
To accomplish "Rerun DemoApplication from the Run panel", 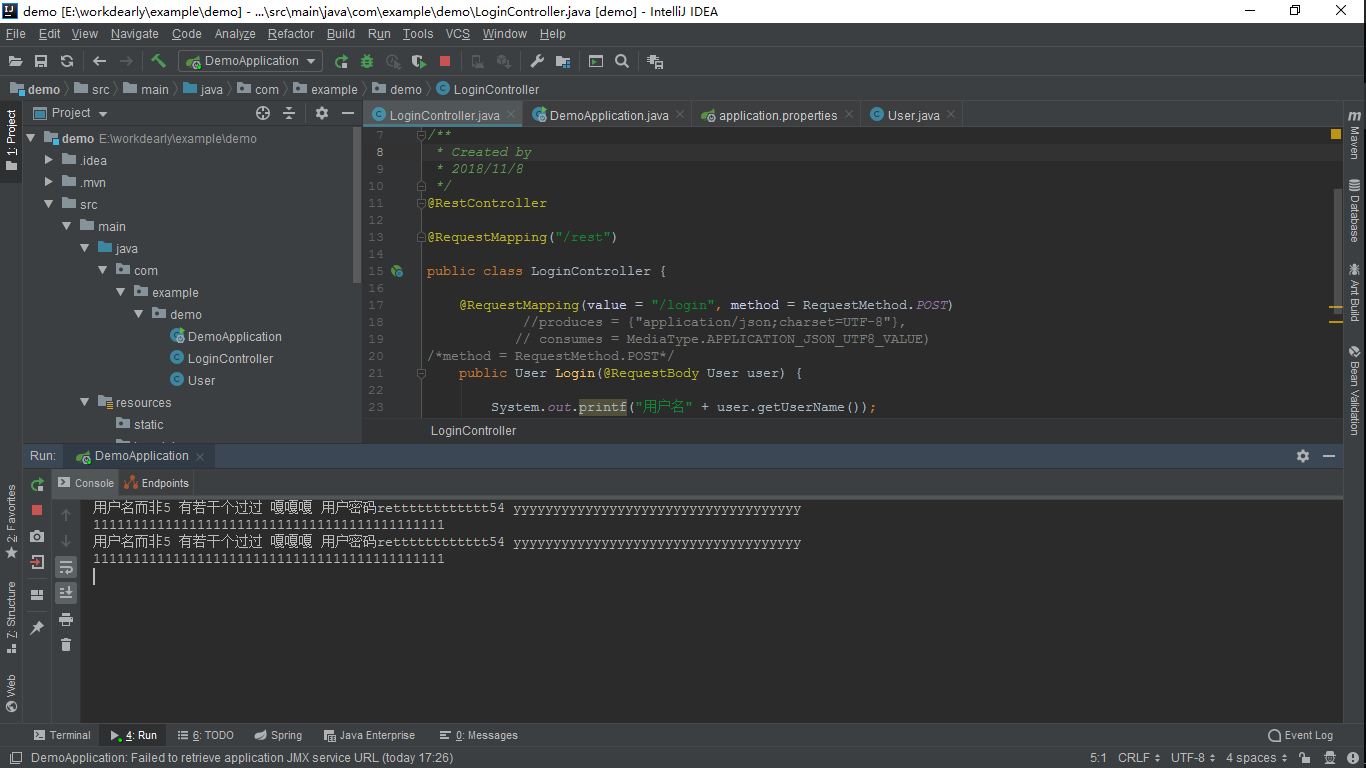I will 37,484.
